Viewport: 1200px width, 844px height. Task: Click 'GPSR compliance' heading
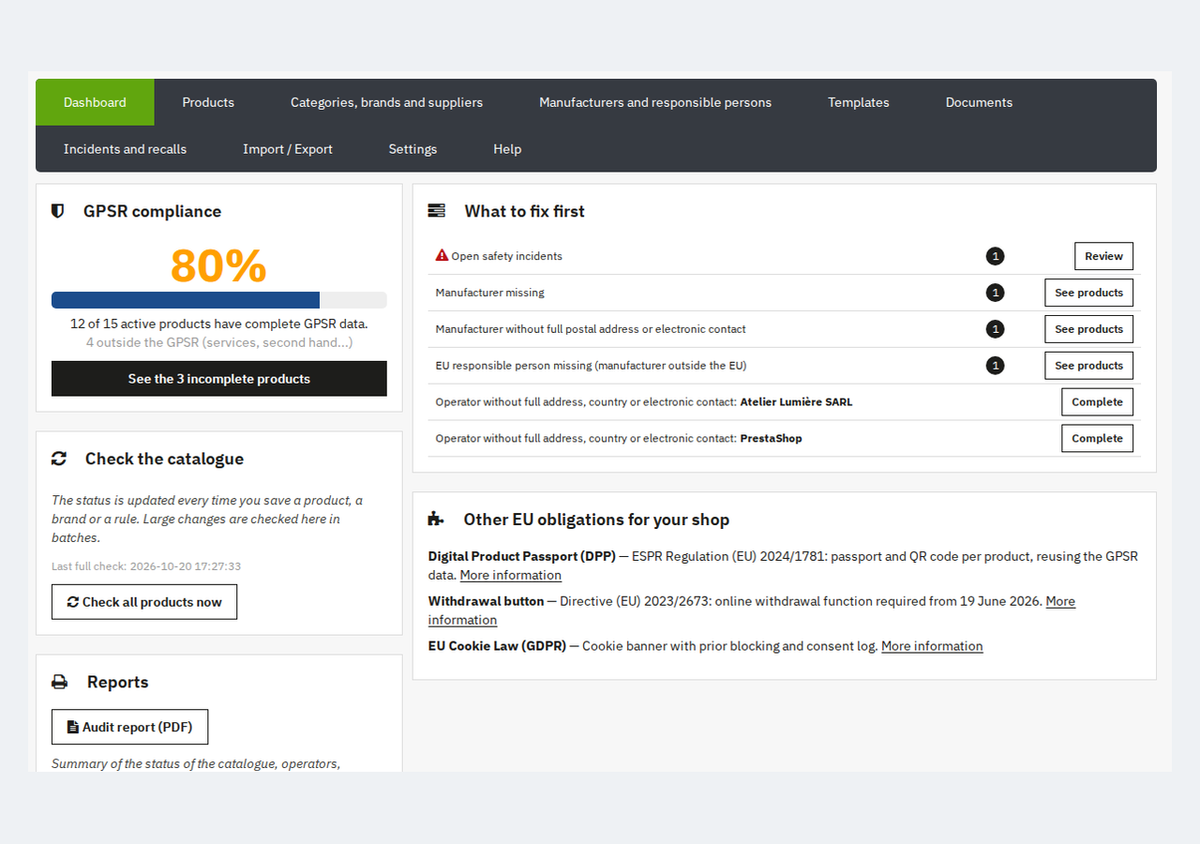152,211
